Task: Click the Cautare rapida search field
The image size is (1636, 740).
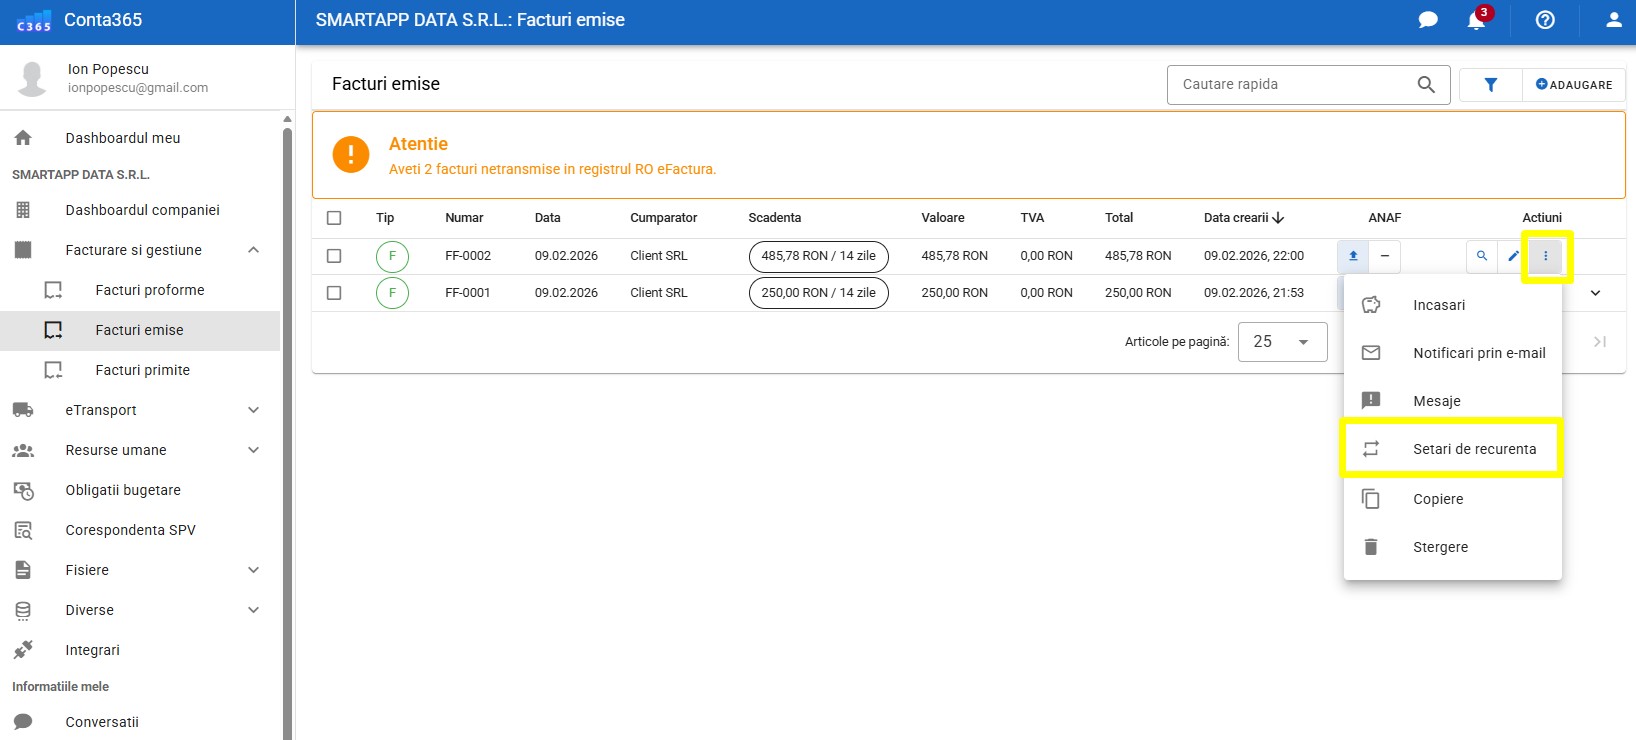Action: point(1292,85)
